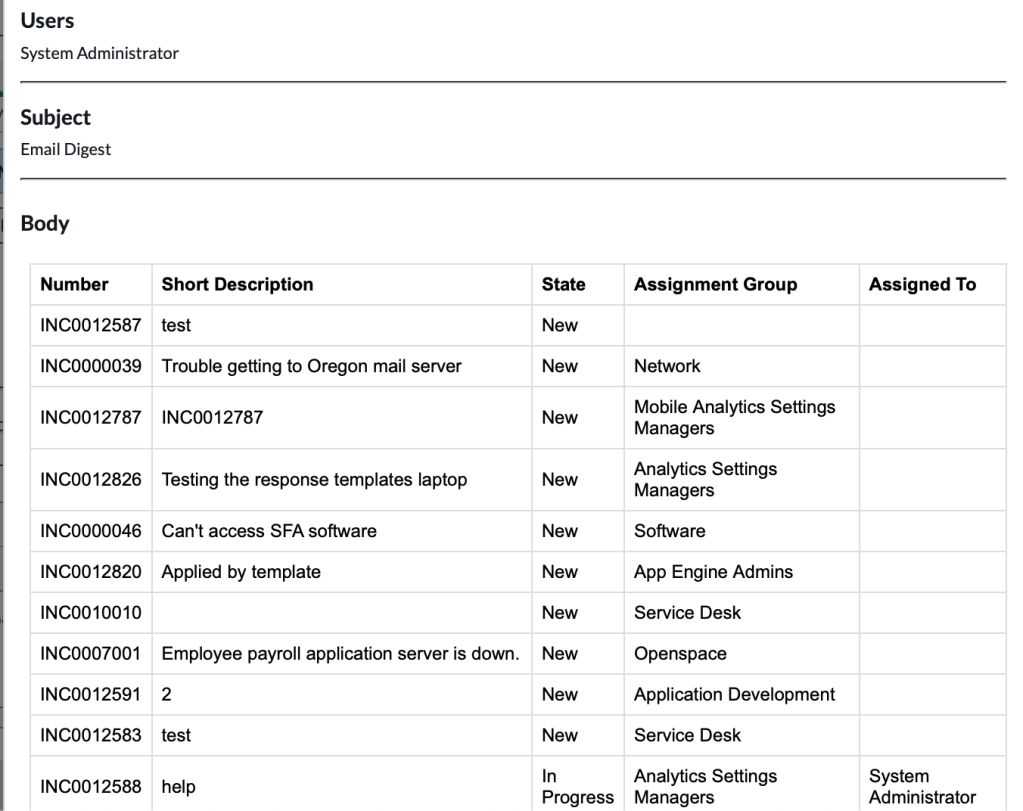Click the Short Description column header
The height and width of the screenshot is (811, 1023).
click(237, 285)
